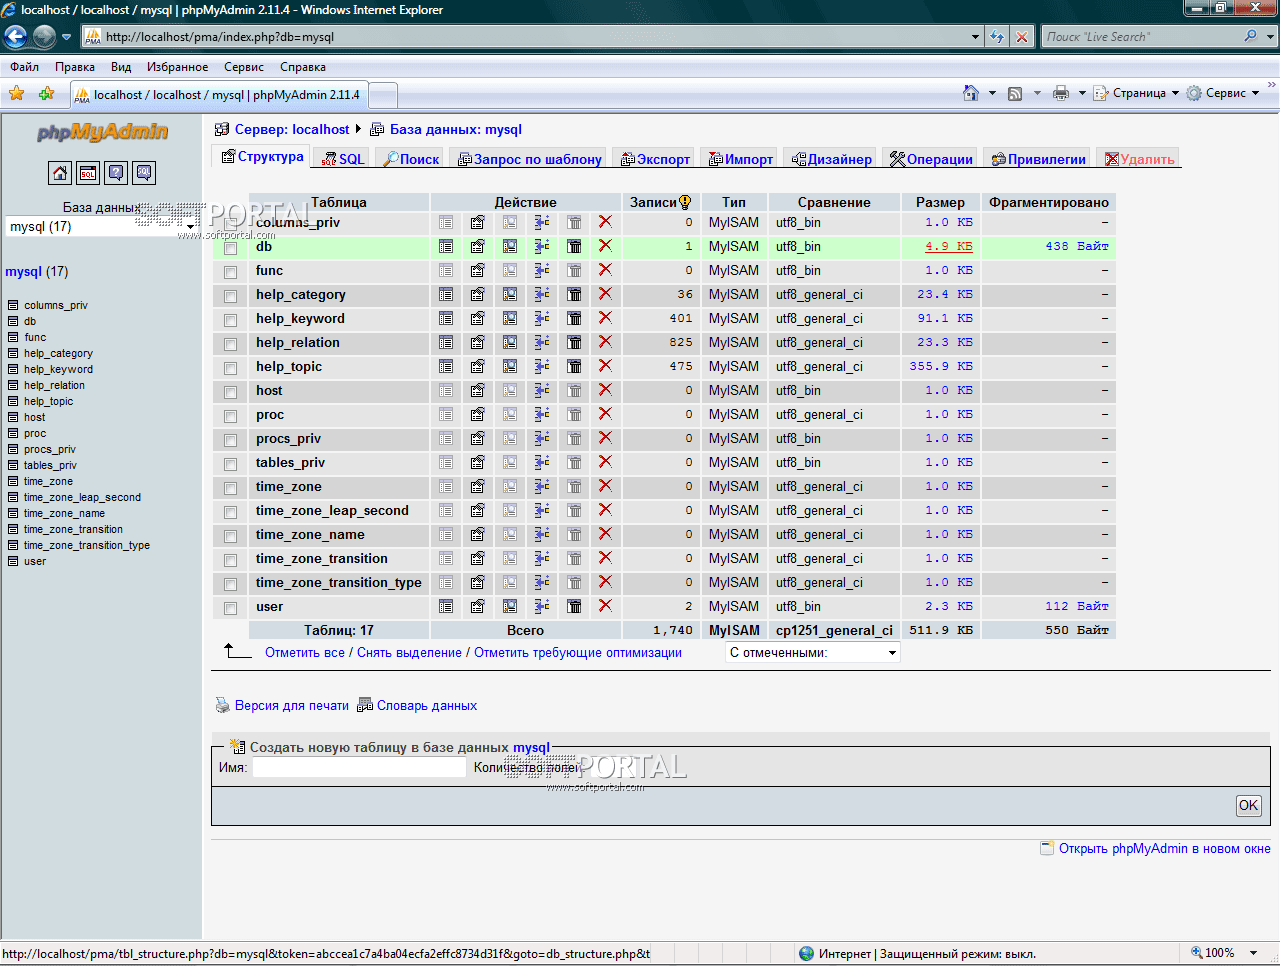The image size is (1280, 966).
Task: Refresh the page with the address bar refresh icon
Action: (x=997, y=37)
